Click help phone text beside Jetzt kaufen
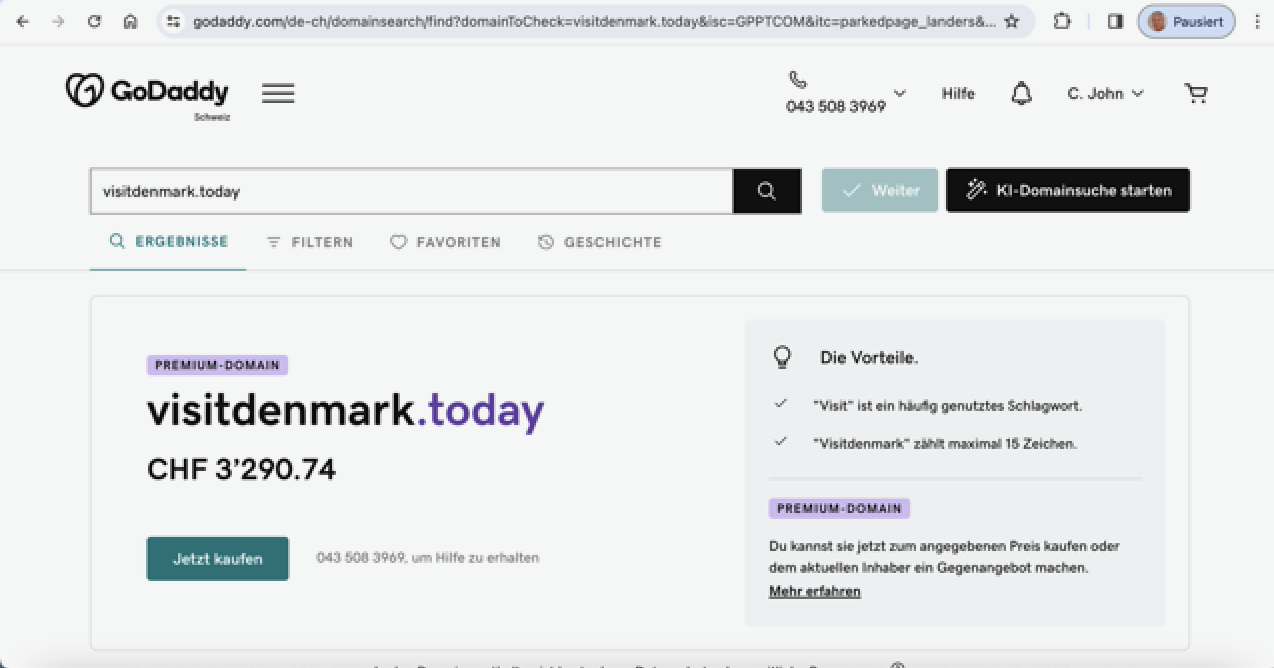Image resolution: width=1274 pixels, height=668 pixels. coord(428,558)
